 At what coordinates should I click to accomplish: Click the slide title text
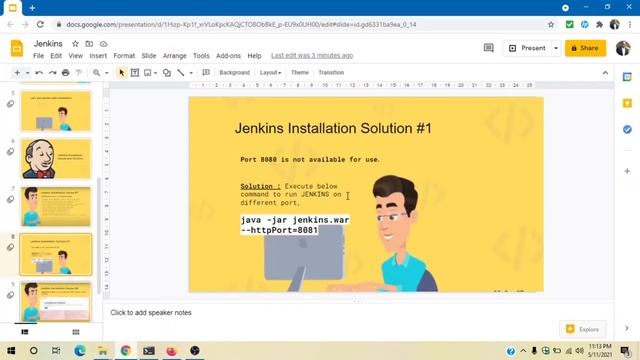click(333, 128)
